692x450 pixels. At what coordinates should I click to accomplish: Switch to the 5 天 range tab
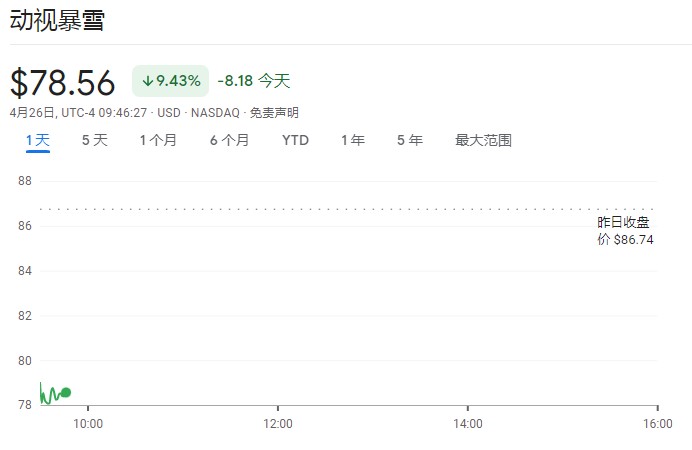pyautogui.click(x=95, y=140)
